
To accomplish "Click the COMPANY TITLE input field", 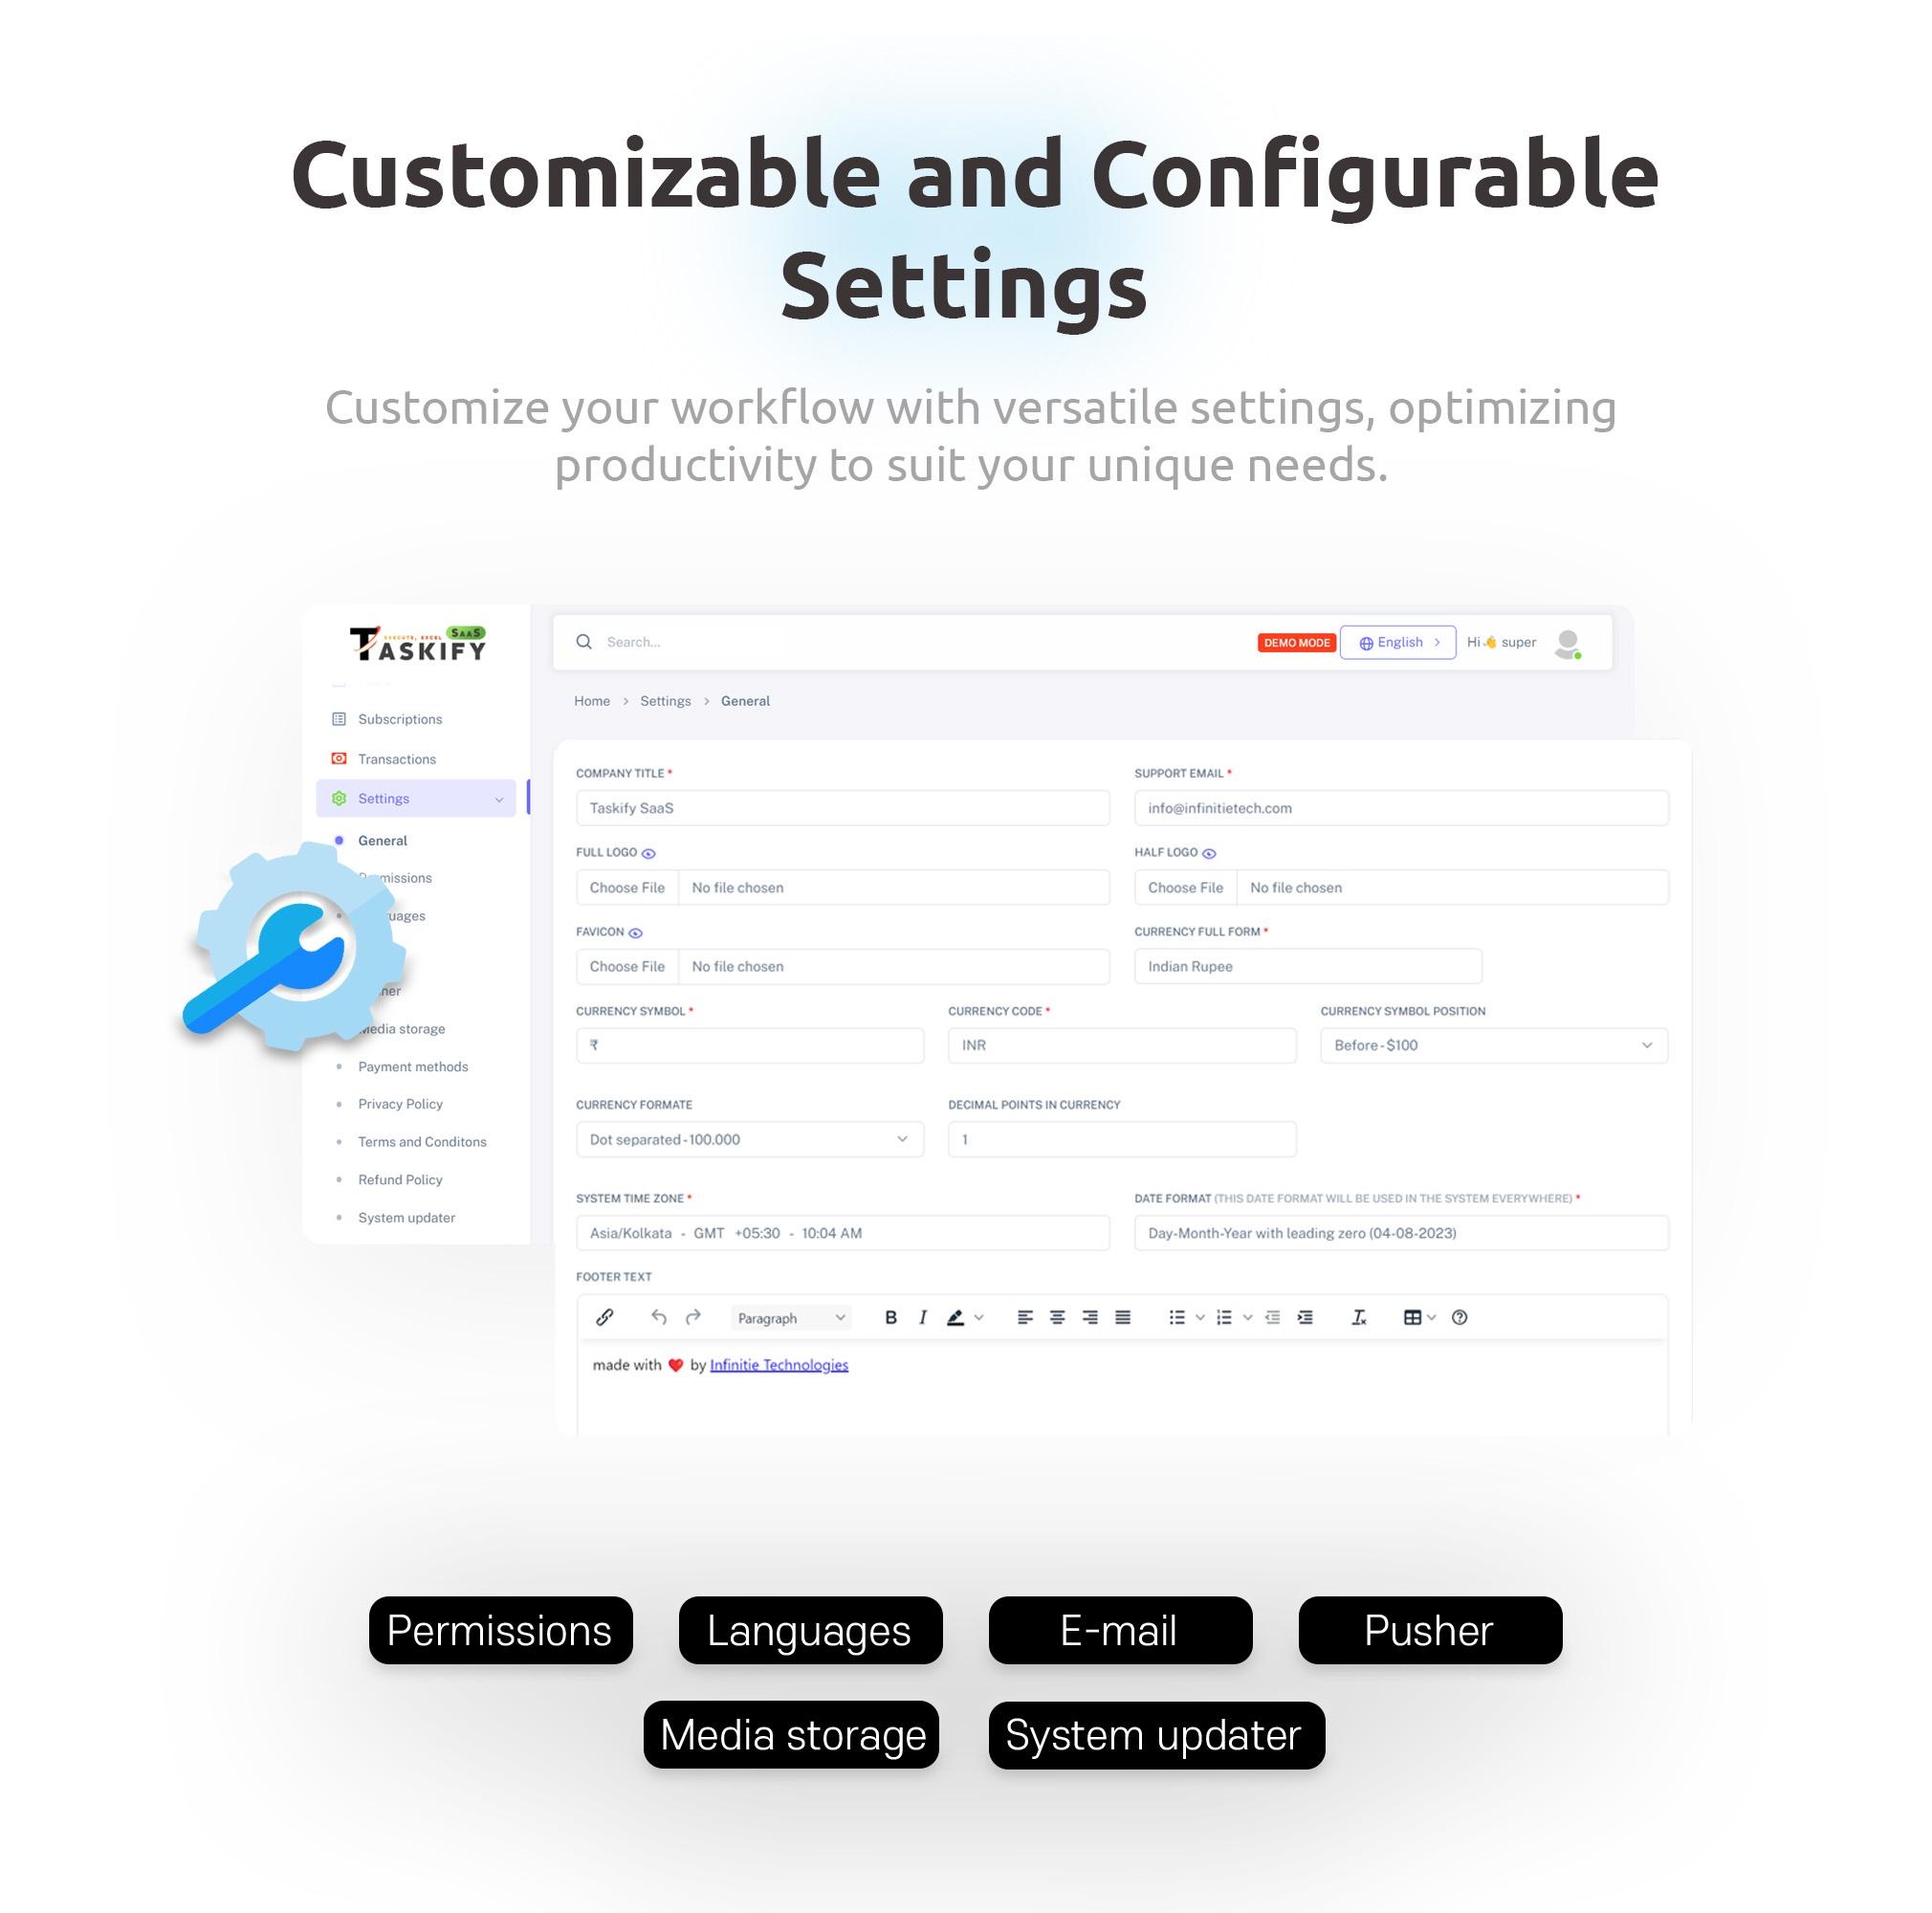I will point(843,807).
